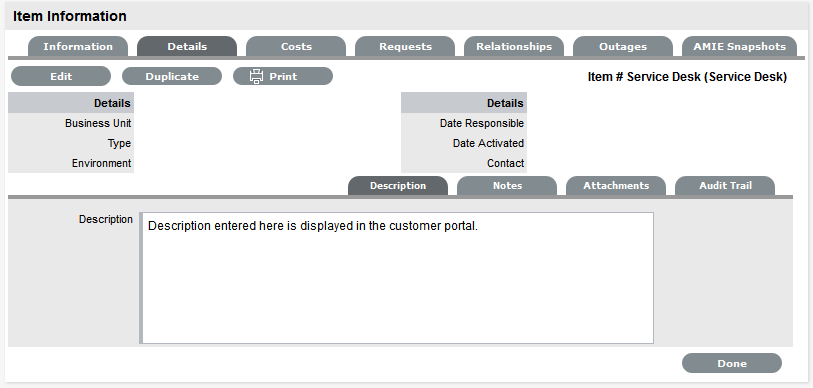Switch to the Notes sub-tab
Screen dimensions: 813x388
point(507,186)
